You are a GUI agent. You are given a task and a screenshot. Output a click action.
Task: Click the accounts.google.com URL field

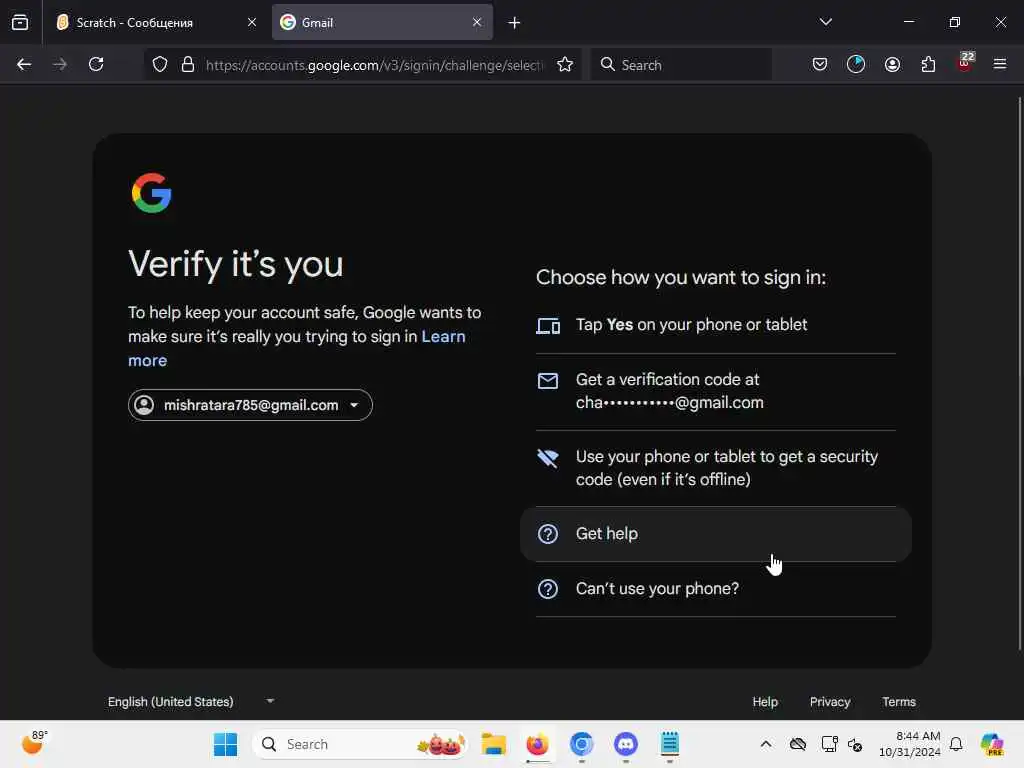coord(374,65)
